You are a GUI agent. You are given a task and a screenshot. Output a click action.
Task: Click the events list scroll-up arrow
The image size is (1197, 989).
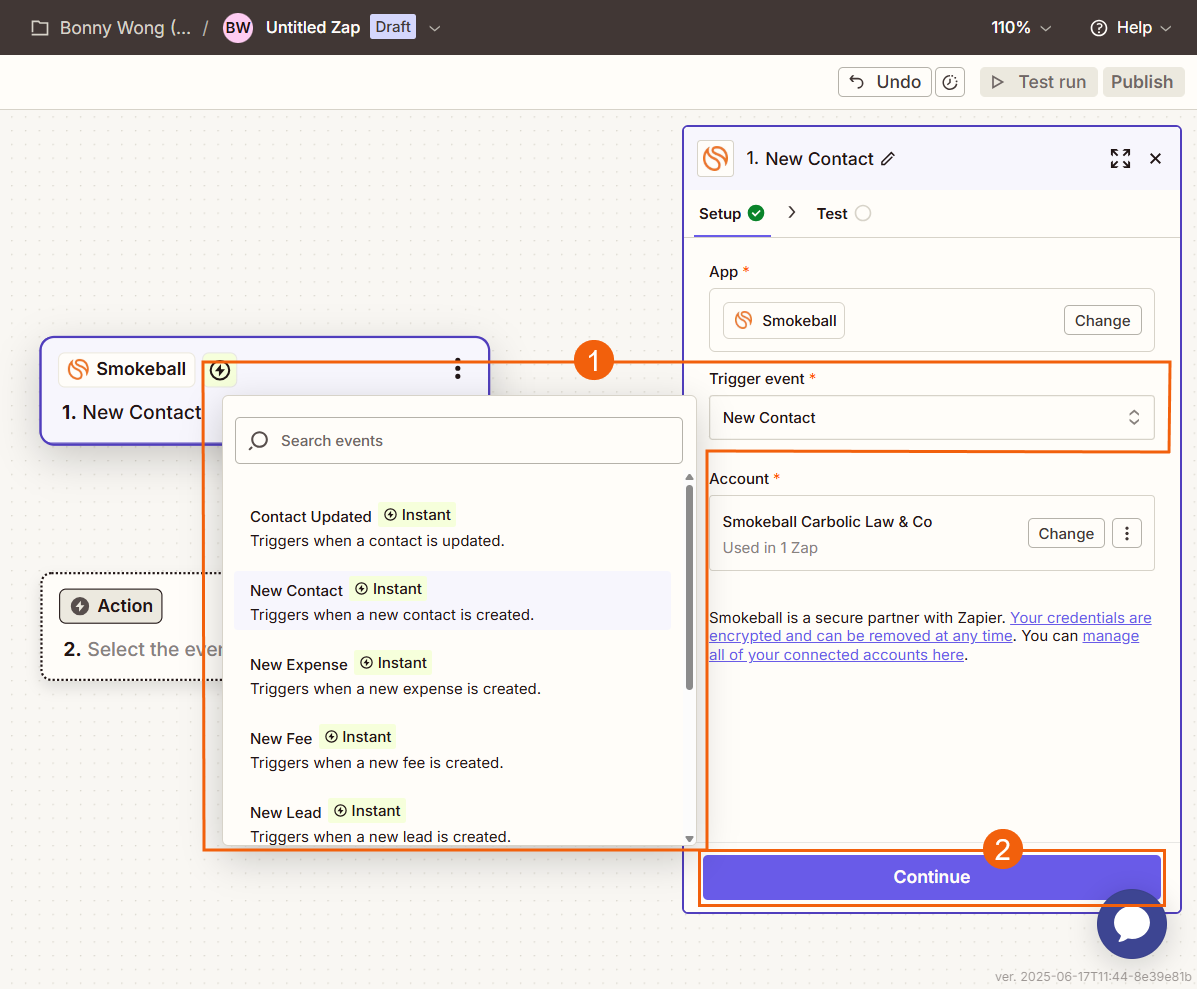pyautogui.click(x=689, y=478)
